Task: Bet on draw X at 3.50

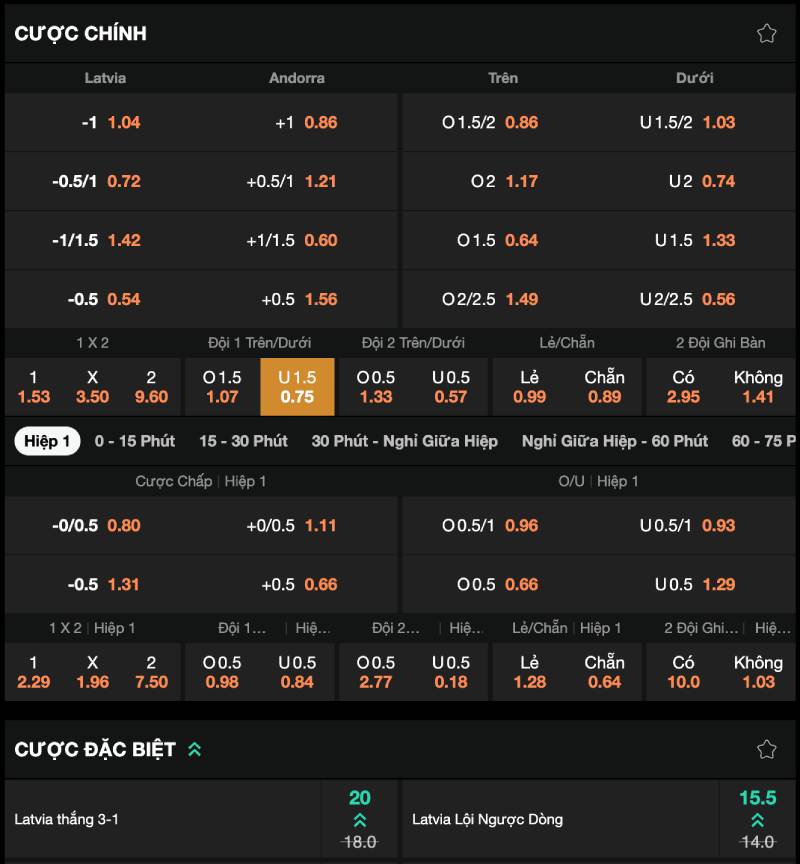Action: [x=92, y=386]
